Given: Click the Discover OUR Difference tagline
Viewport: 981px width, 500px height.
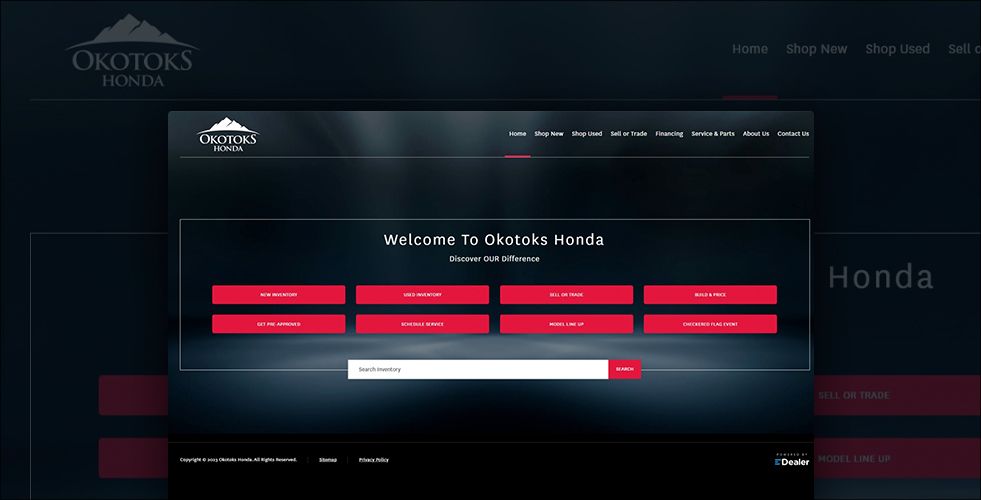Looking at the screenshot, I should [494, 259].
